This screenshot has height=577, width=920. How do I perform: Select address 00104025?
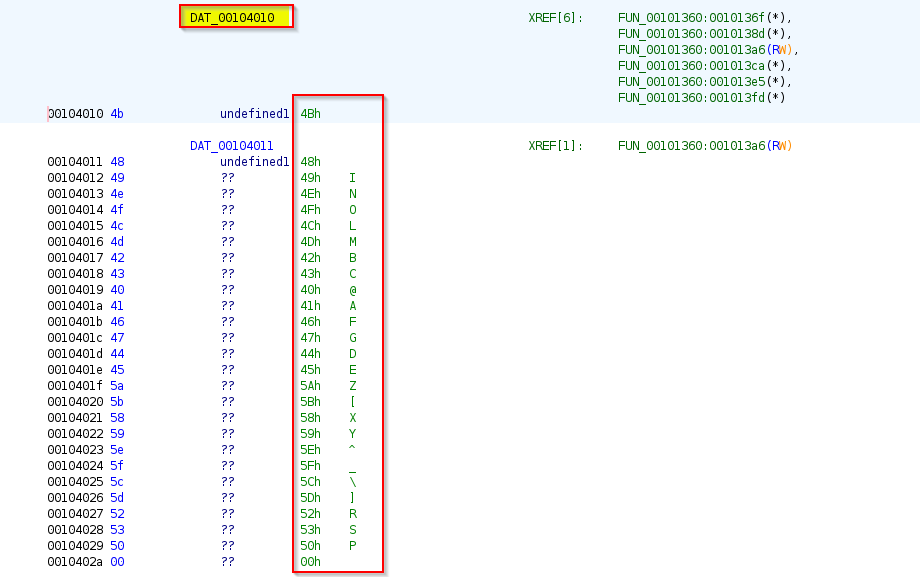click(75, 482)
